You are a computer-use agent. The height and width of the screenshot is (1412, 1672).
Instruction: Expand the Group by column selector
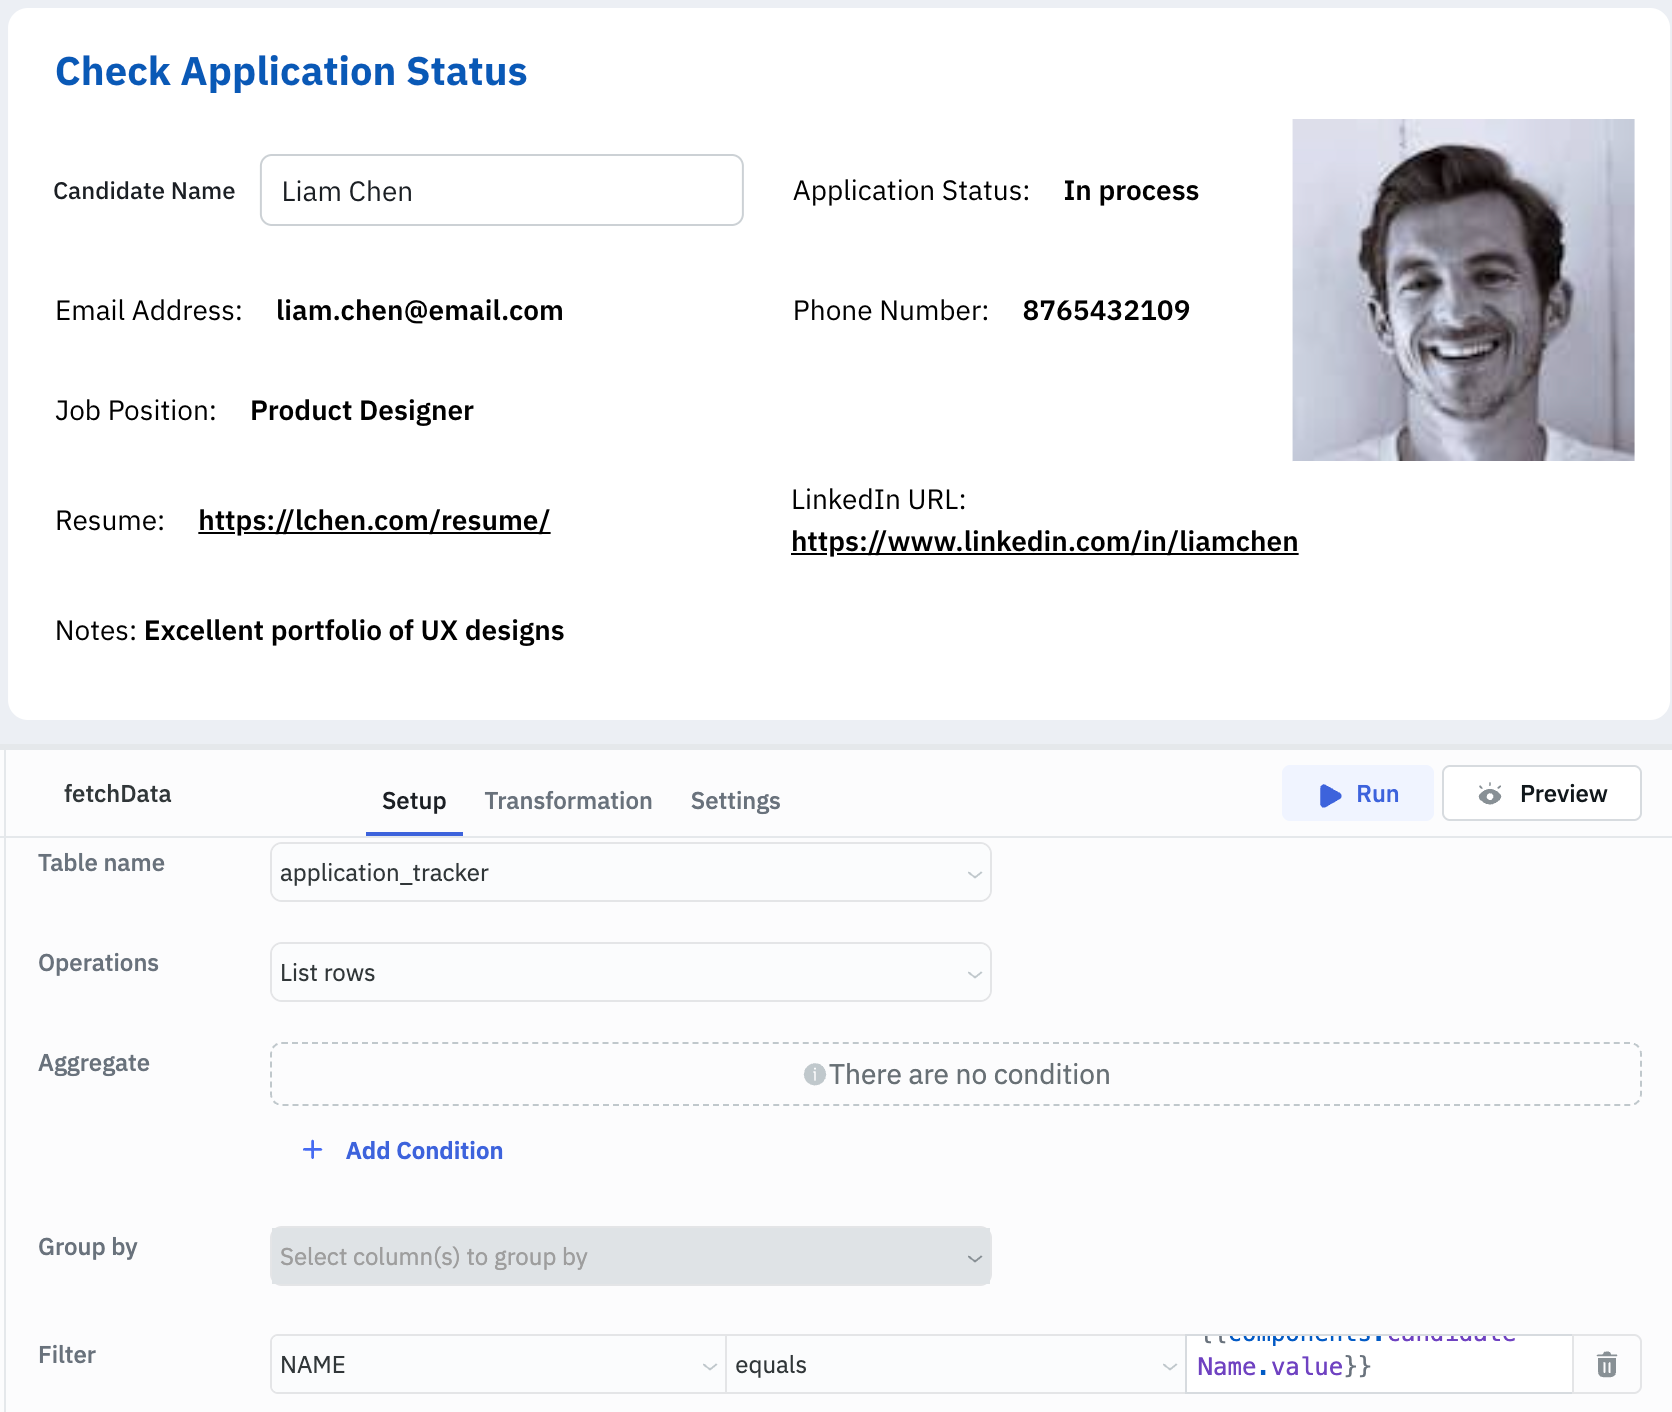pyautogui.click(x=630, y=1257)
